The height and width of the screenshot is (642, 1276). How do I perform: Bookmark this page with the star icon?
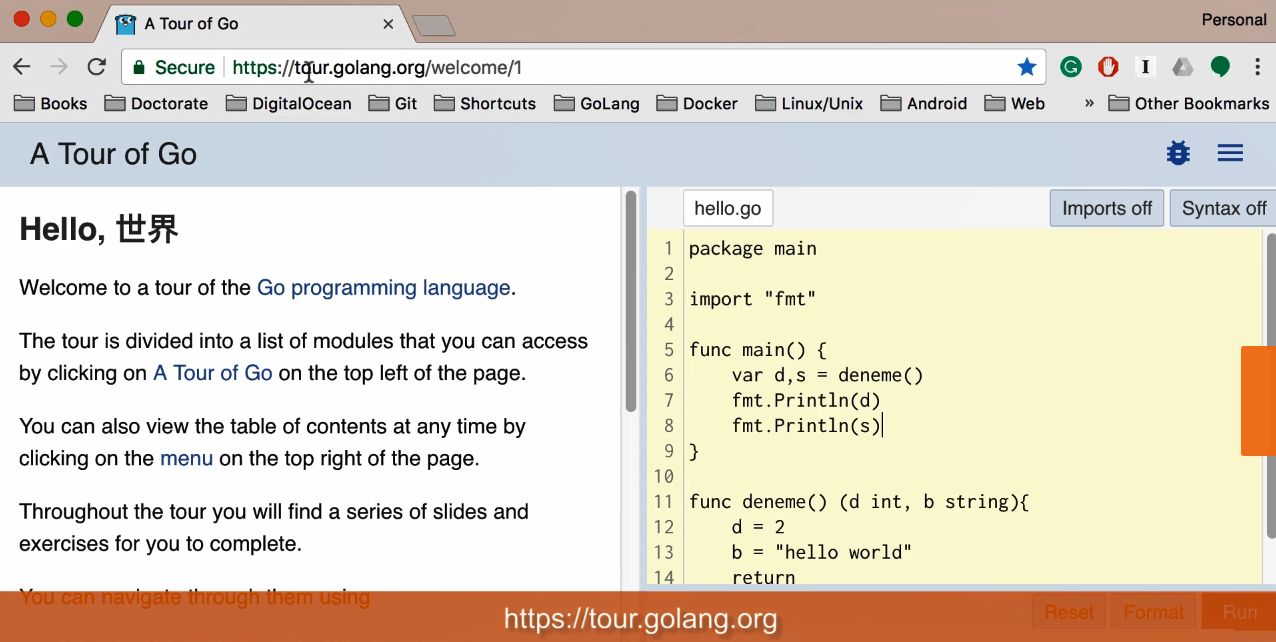click(1027, 67)
